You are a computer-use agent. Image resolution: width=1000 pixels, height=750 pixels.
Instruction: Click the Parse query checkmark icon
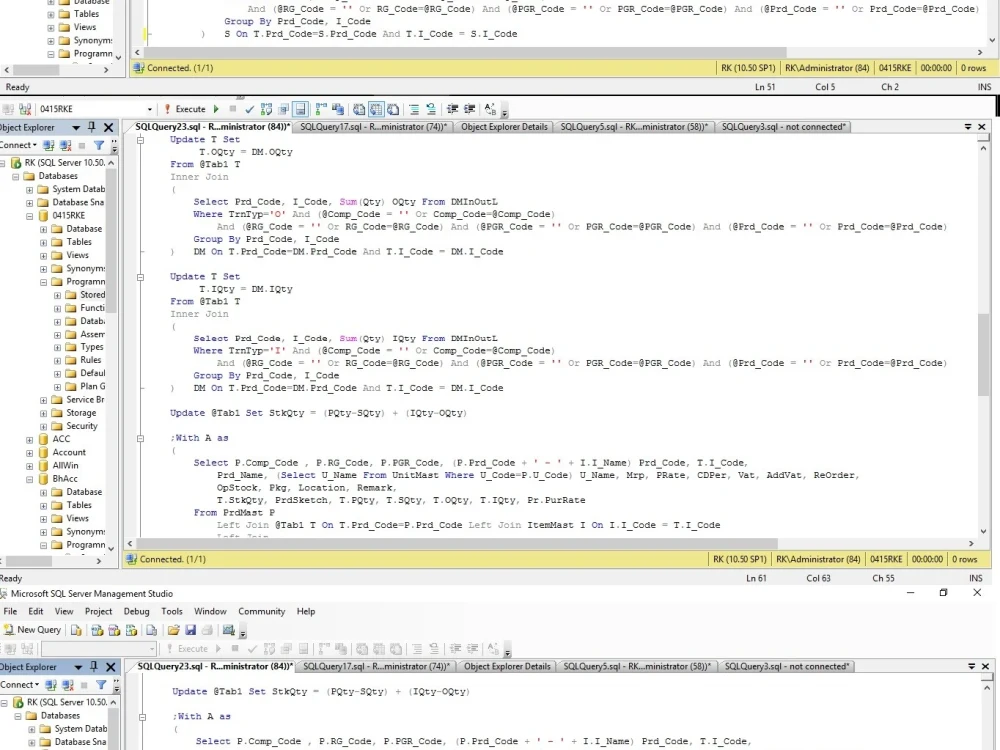point(249,108)
